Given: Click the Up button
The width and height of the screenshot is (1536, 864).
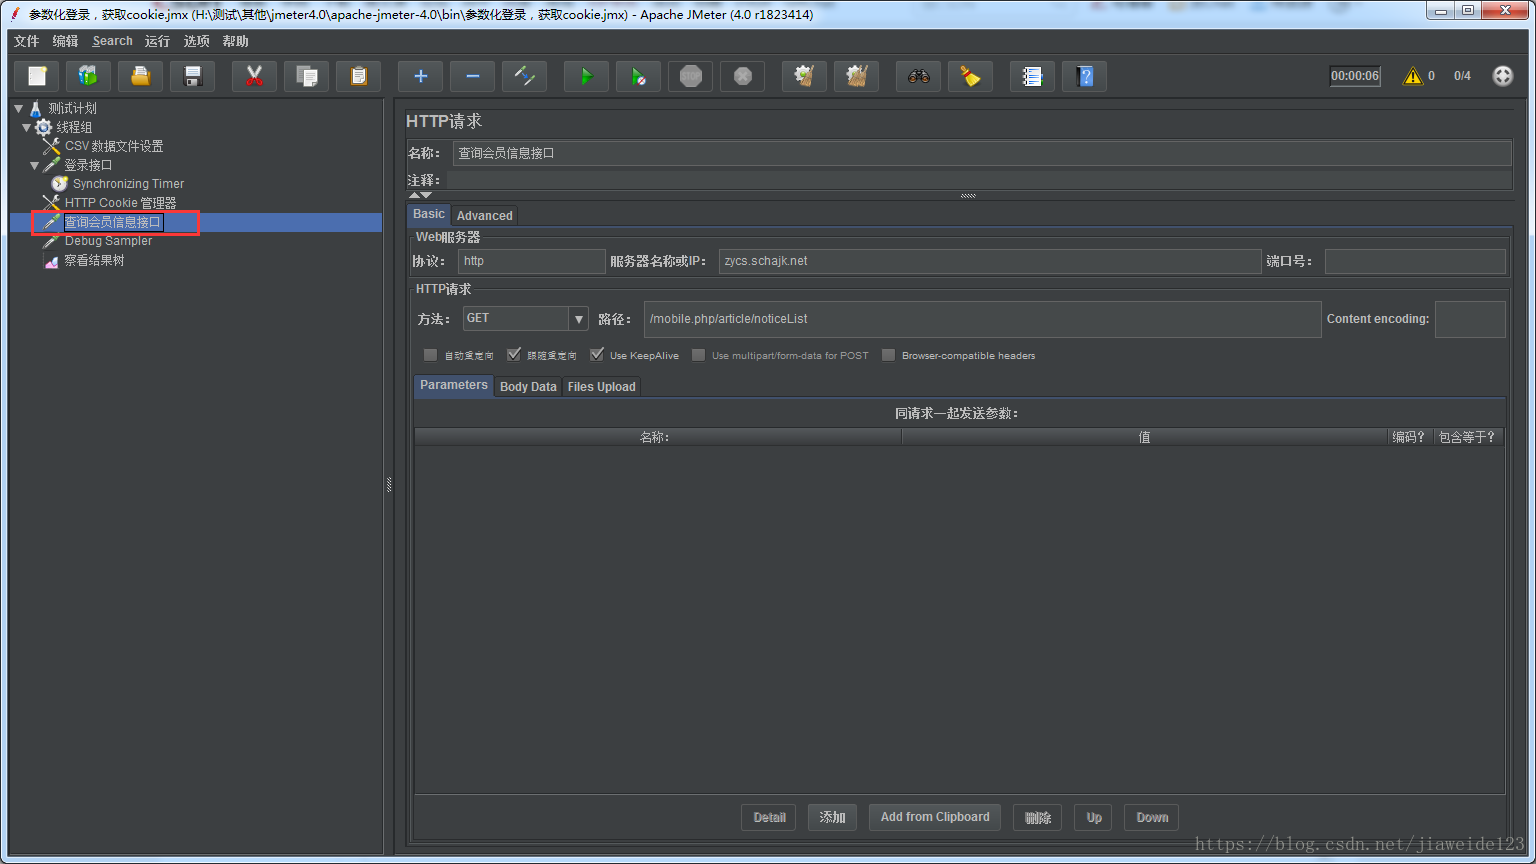Looking at the screenshot, I should 1094,817.
